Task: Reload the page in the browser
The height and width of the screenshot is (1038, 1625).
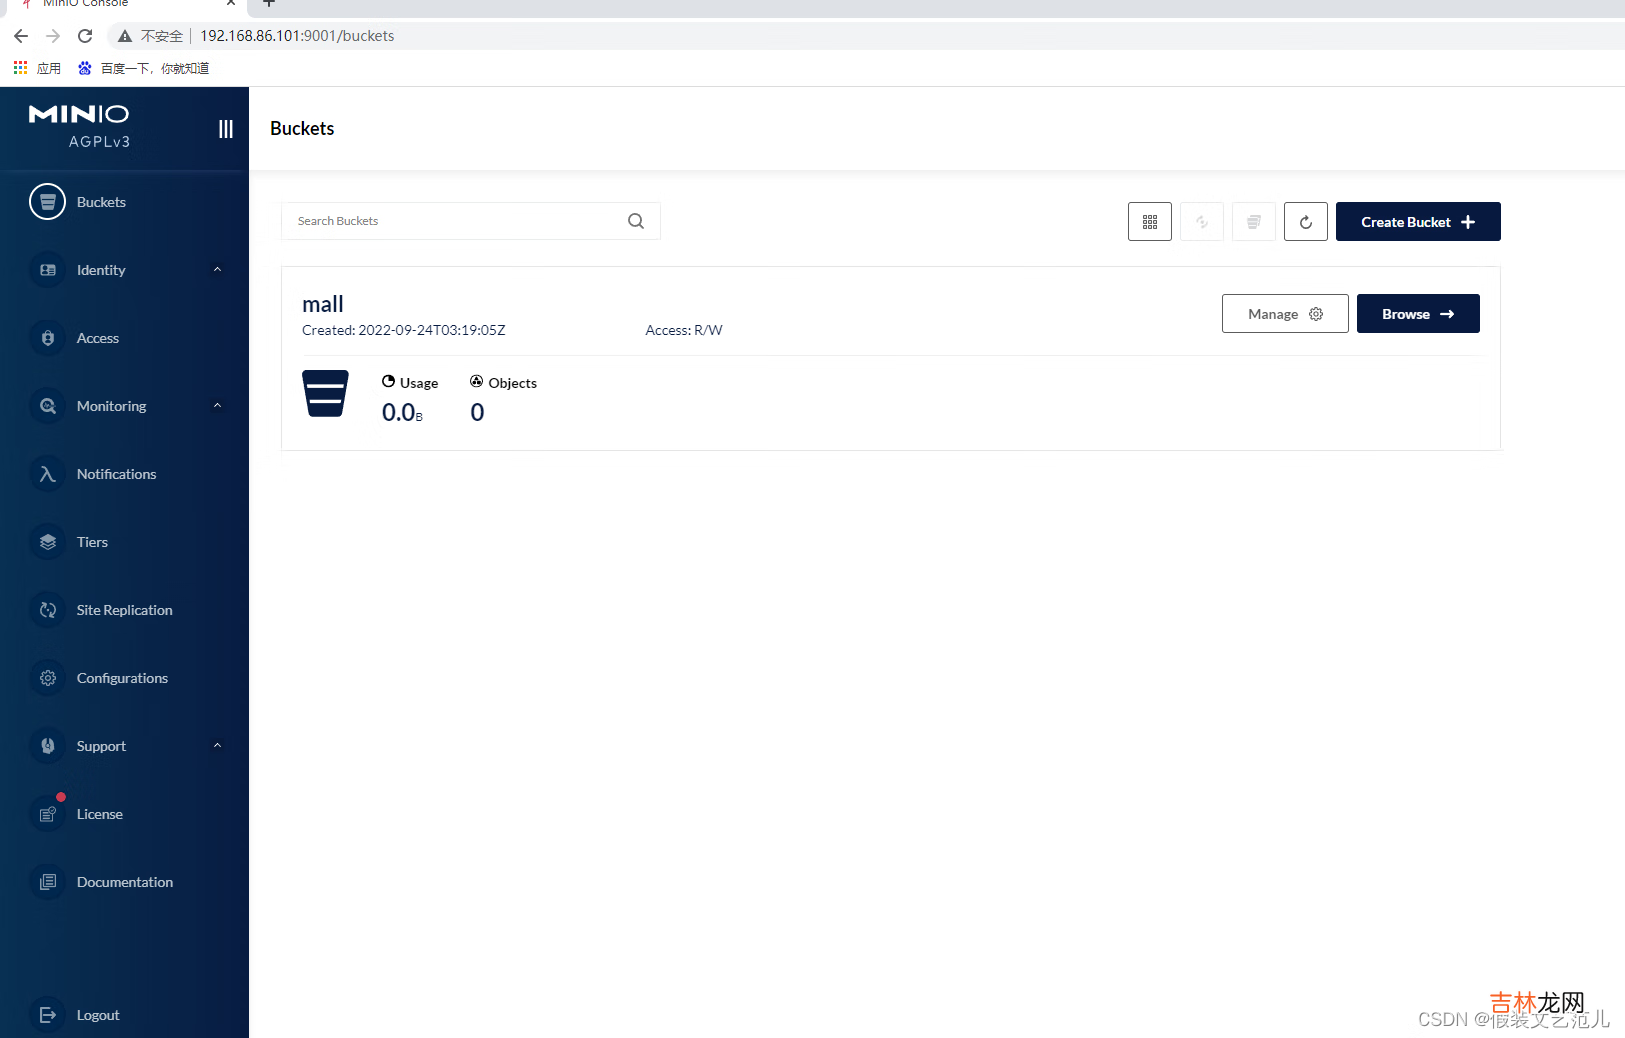Action: pos(85,36)
